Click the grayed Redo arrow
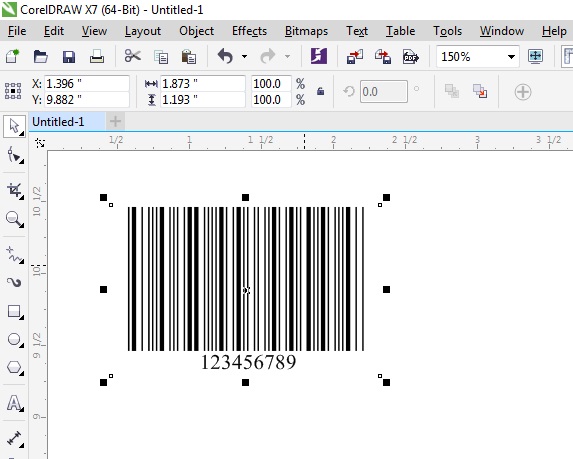The image size is (573, 459). (267, 57)
